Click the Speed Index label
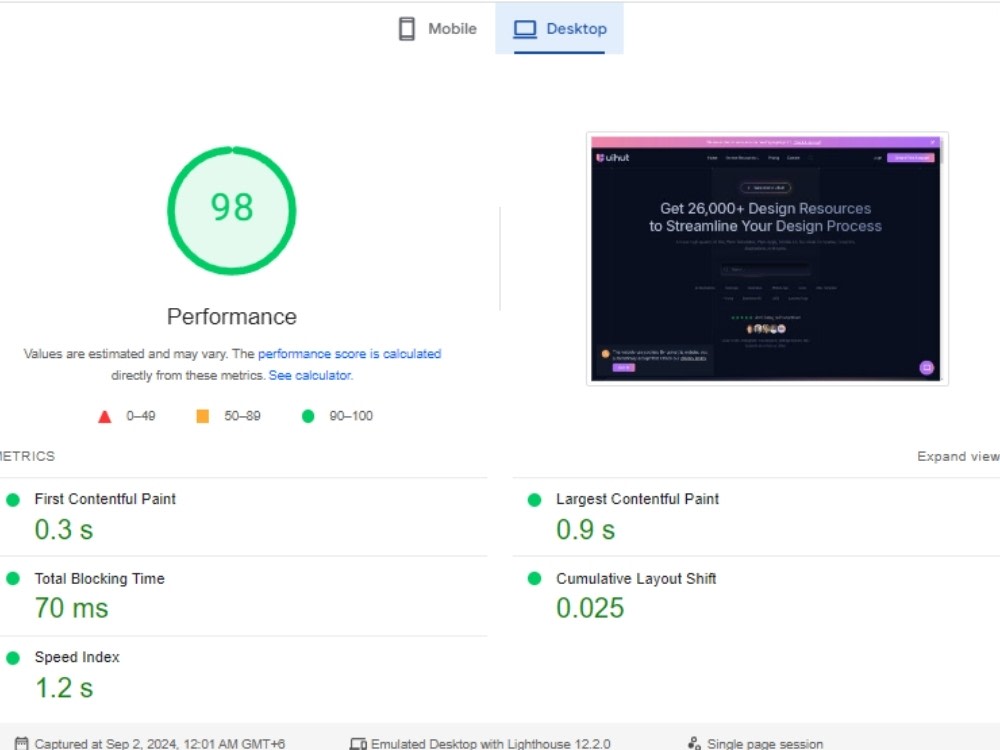This screenshot has width=1000, height=750. [77, 657]
